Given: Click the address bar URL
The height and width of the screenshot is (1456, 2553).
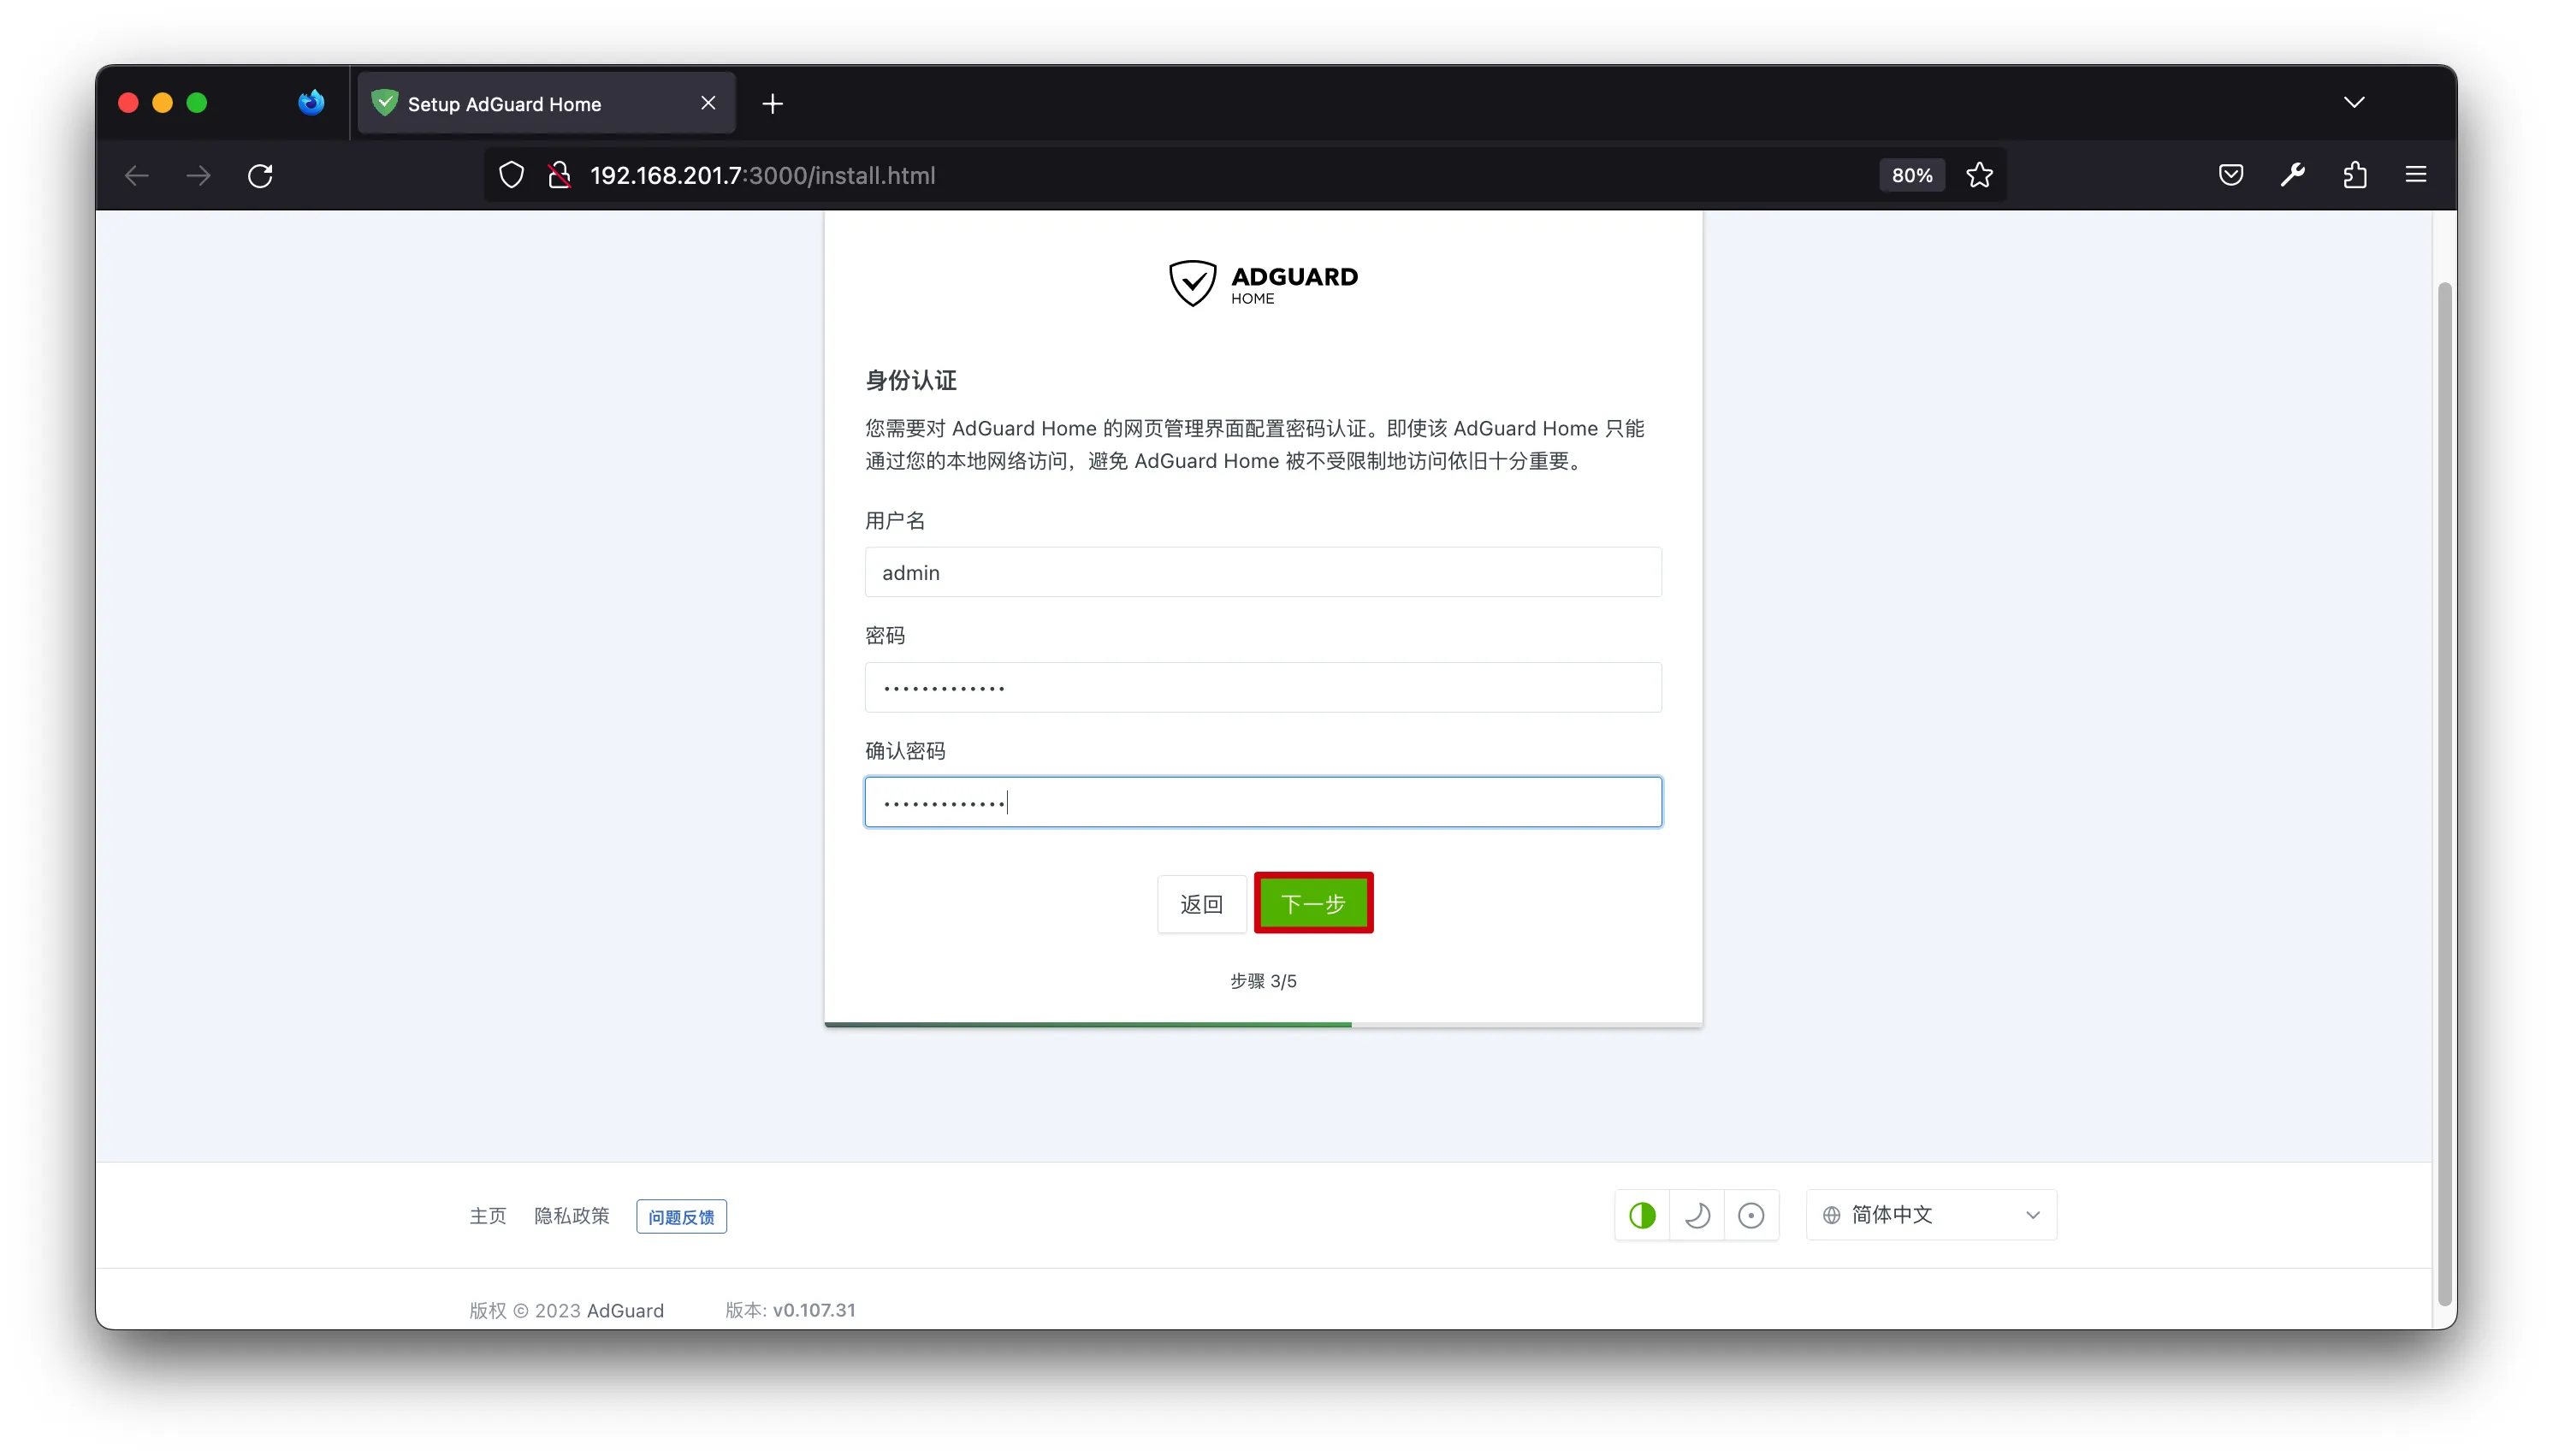Looking at the screenshot, I should [x=762, y=175].
